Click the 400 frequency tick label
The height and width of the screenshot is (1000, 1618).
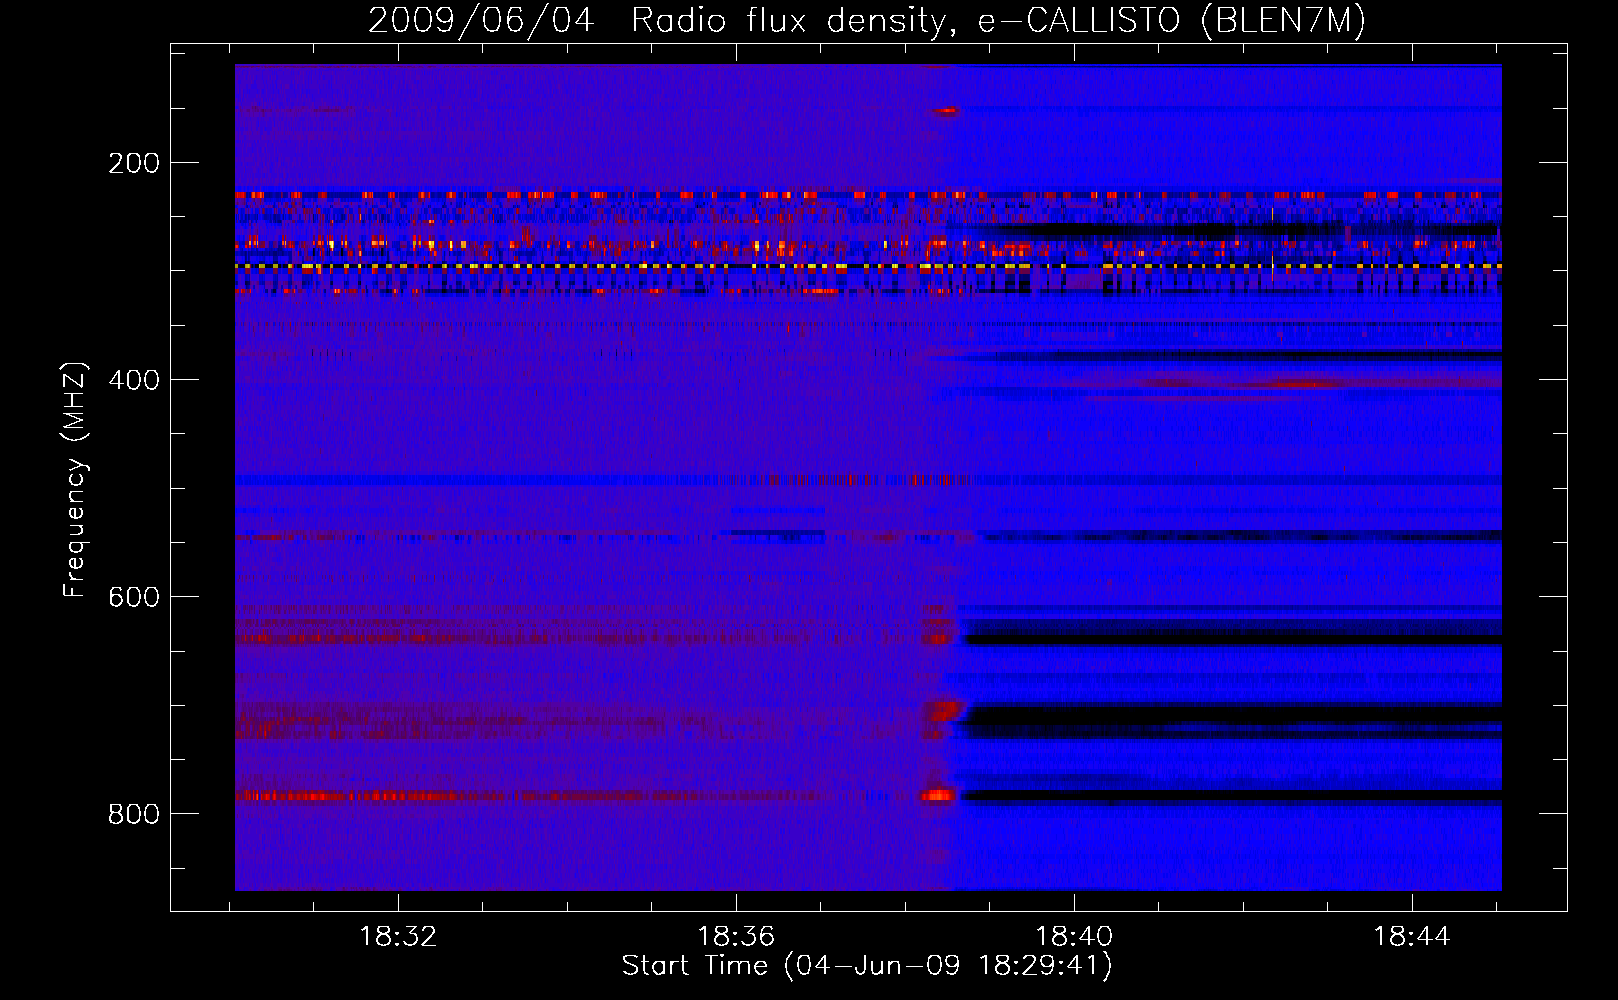pyautogui.click(x=134, y=380)
